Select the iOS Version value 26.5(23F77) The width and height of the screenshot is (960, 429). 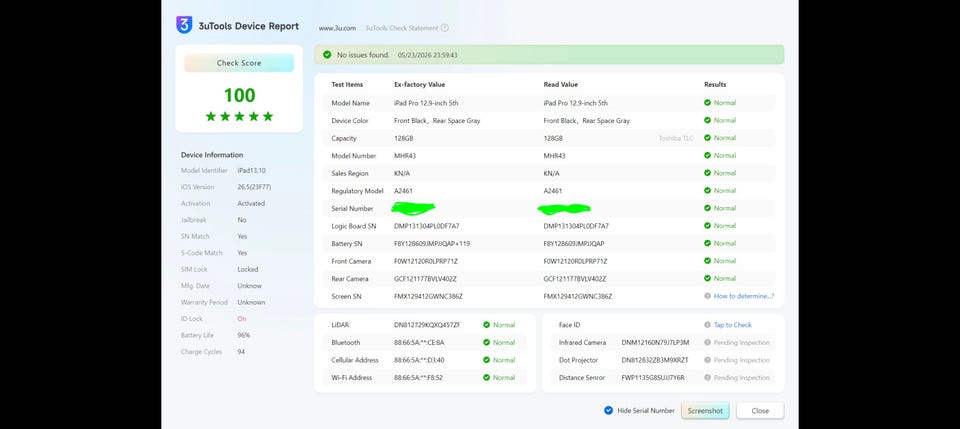[x=255, y=187]
